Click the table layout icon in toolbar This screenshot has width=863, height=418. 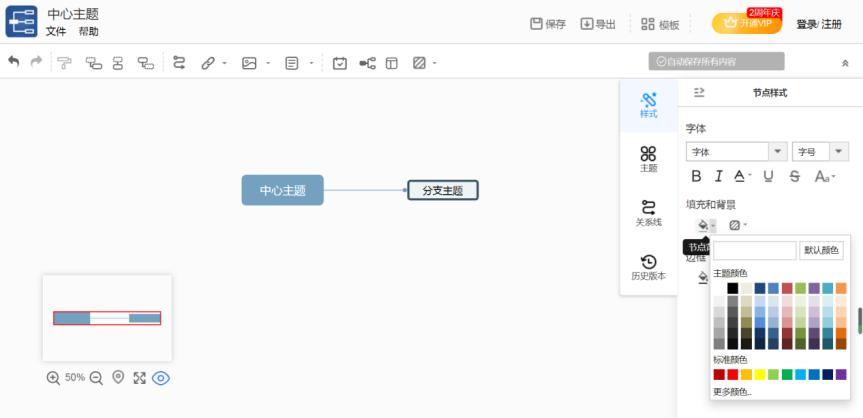(x=391, y=63)
